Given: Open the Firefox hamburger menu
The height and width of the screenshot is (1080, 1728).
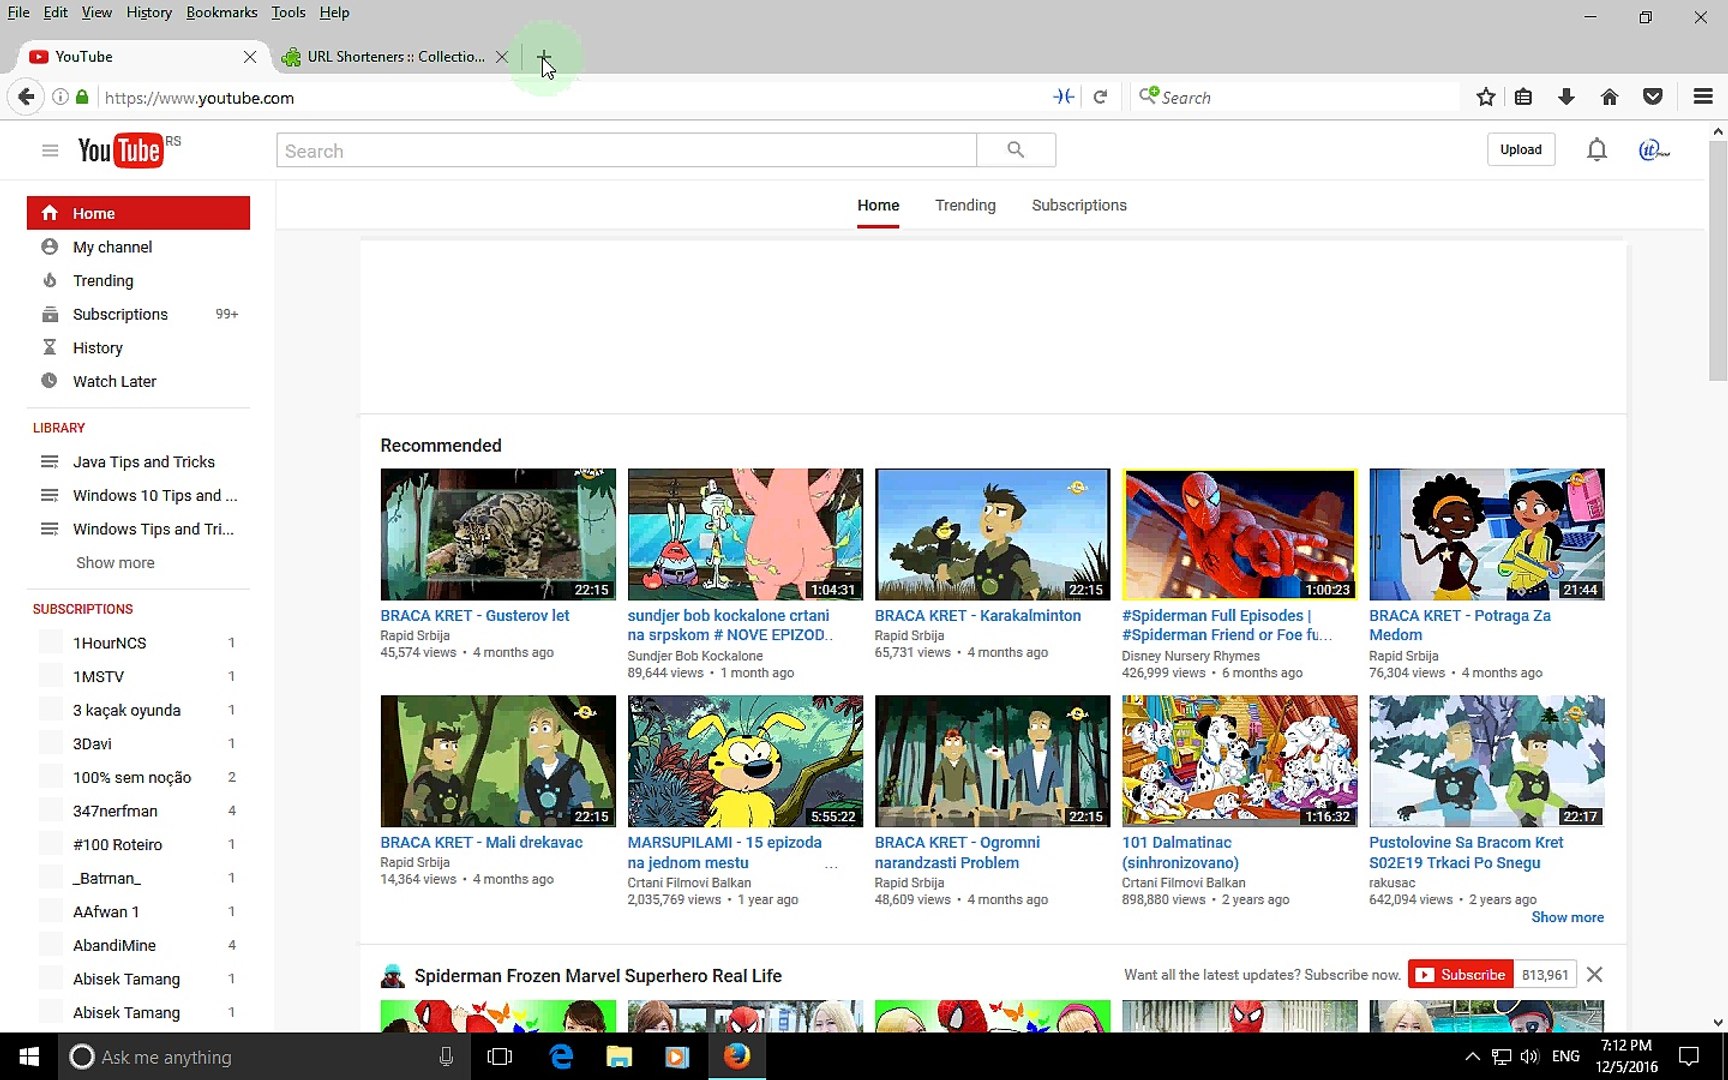Looking at the screenshot, I should coord(1703,97).
